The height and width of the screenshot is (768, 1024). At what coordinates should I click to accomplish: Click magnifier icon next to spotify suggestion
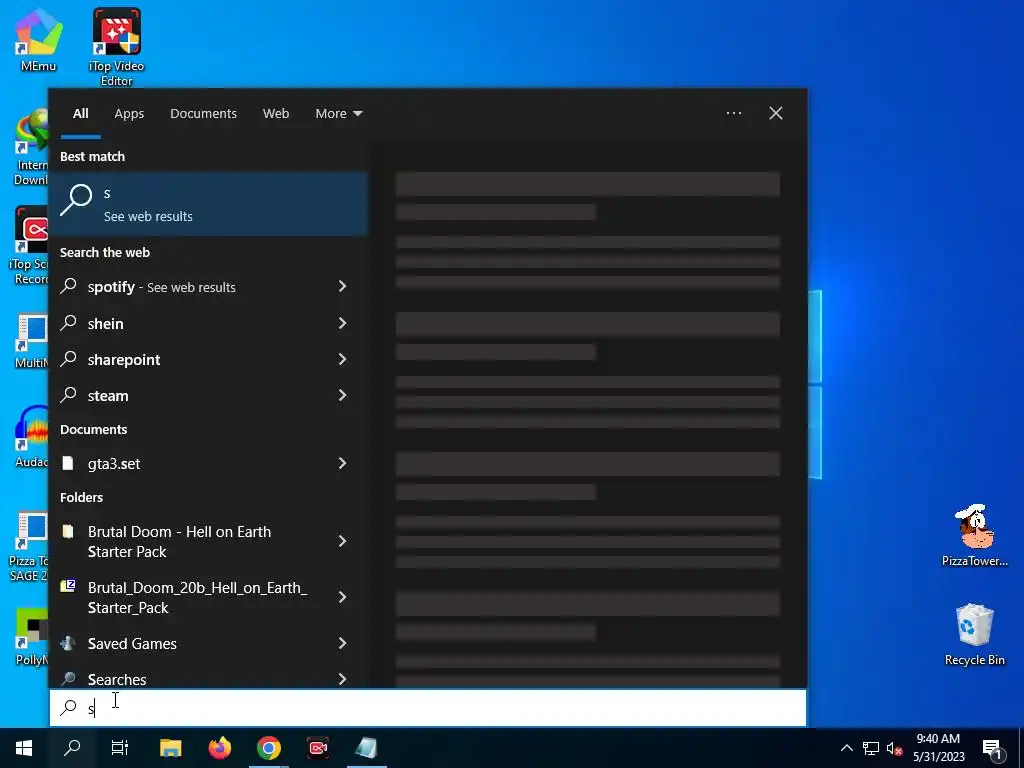[69, 285]
